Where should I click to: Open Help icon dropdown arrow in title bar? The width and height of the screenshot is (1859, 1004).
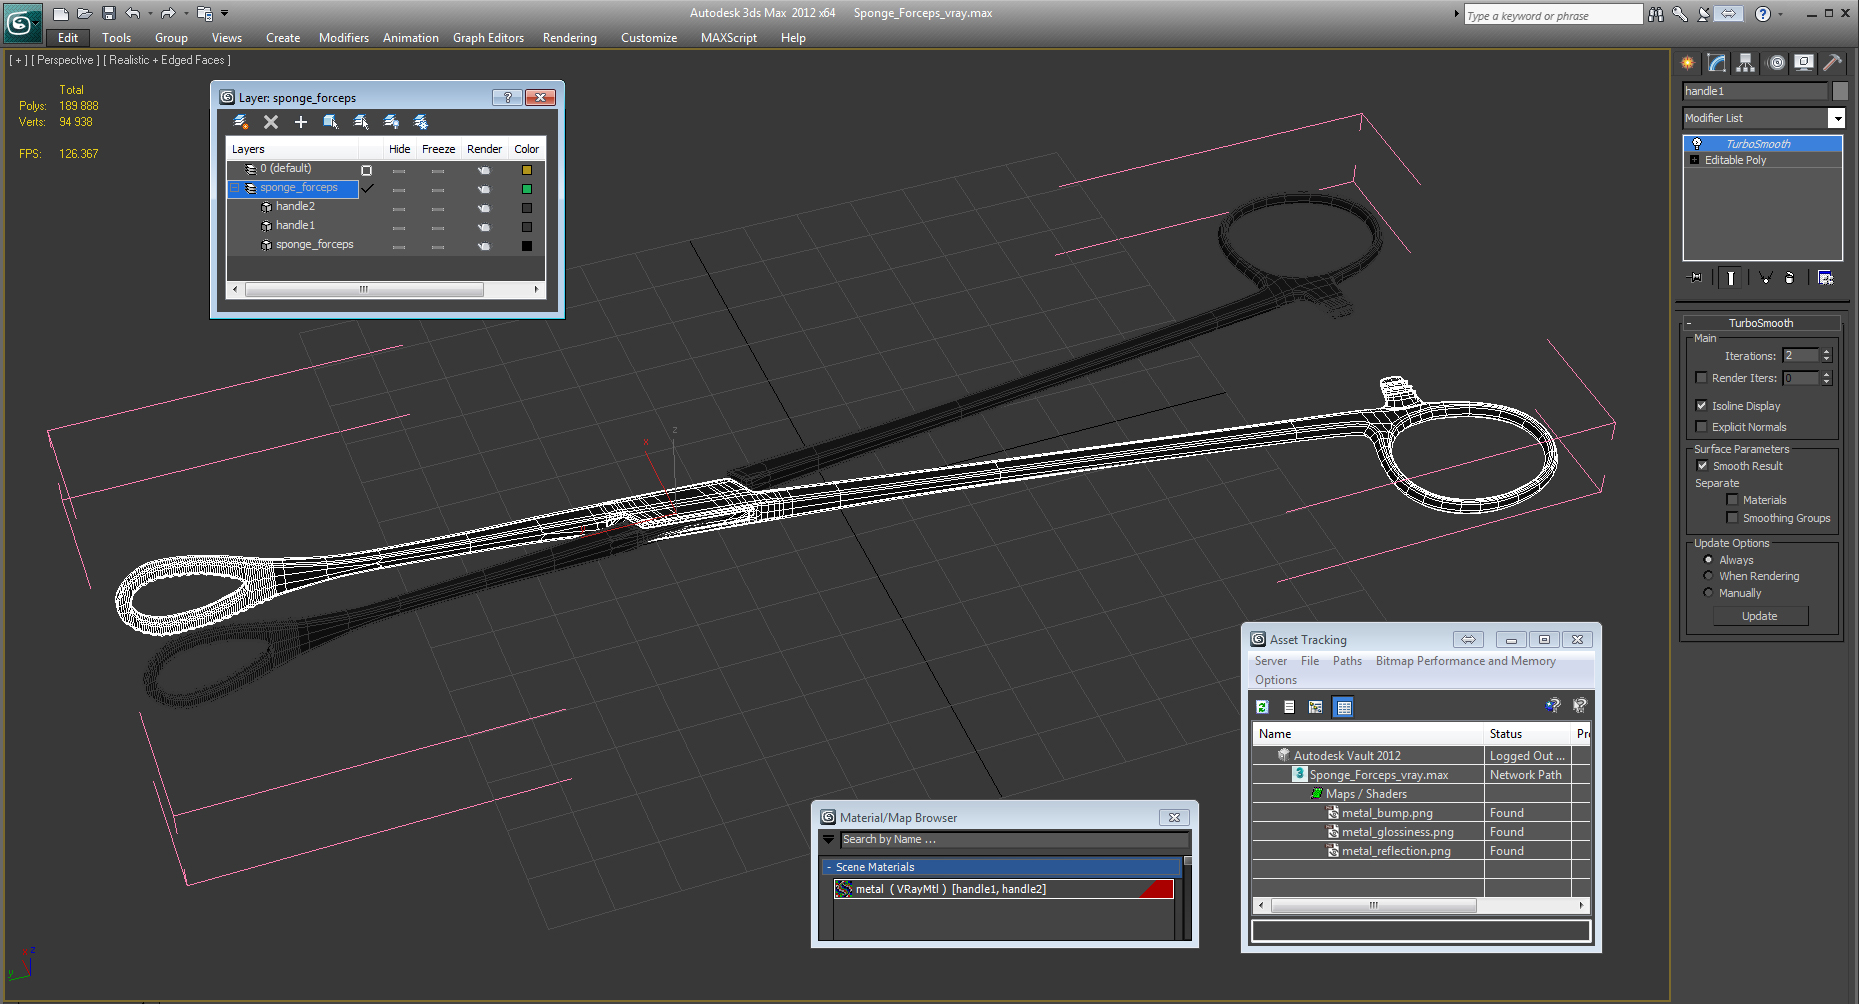pyautogui.click(x=1782, y=14)
